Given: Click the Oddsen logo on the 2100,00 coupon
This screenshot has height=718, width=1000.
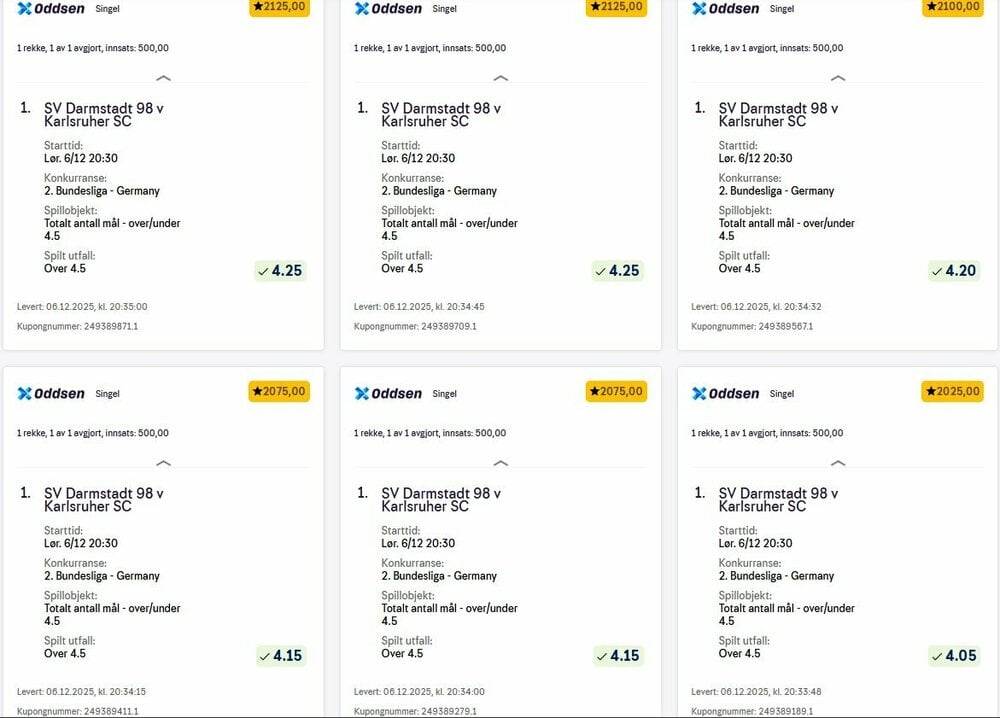Looking at the screenshot, I should (726, 9).
